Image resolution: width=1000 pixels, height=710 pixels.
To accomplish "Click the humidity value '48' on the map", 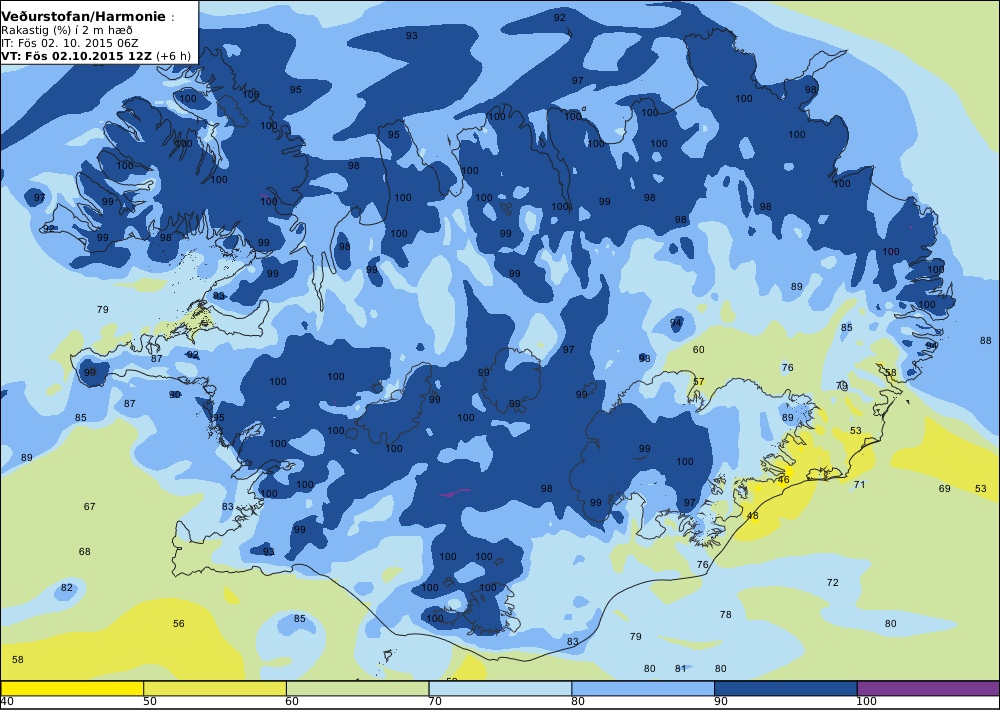I will (753, 515).
